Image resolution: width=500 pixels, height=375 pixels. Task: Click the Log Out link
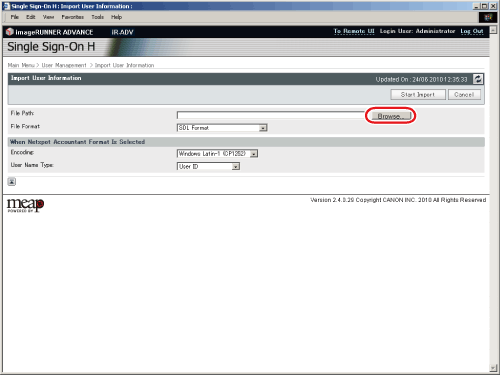472,31
